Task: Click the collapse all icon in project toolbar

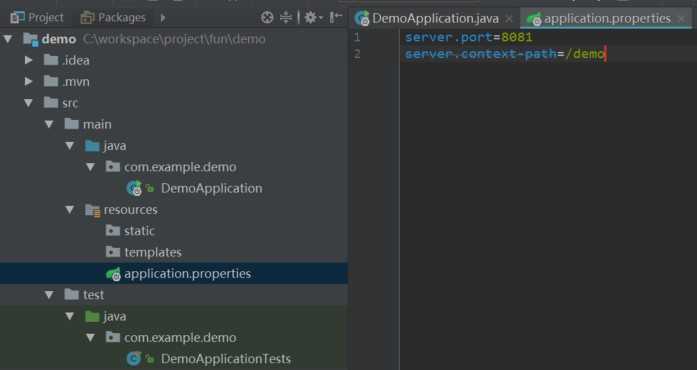Action: (286, 17)
